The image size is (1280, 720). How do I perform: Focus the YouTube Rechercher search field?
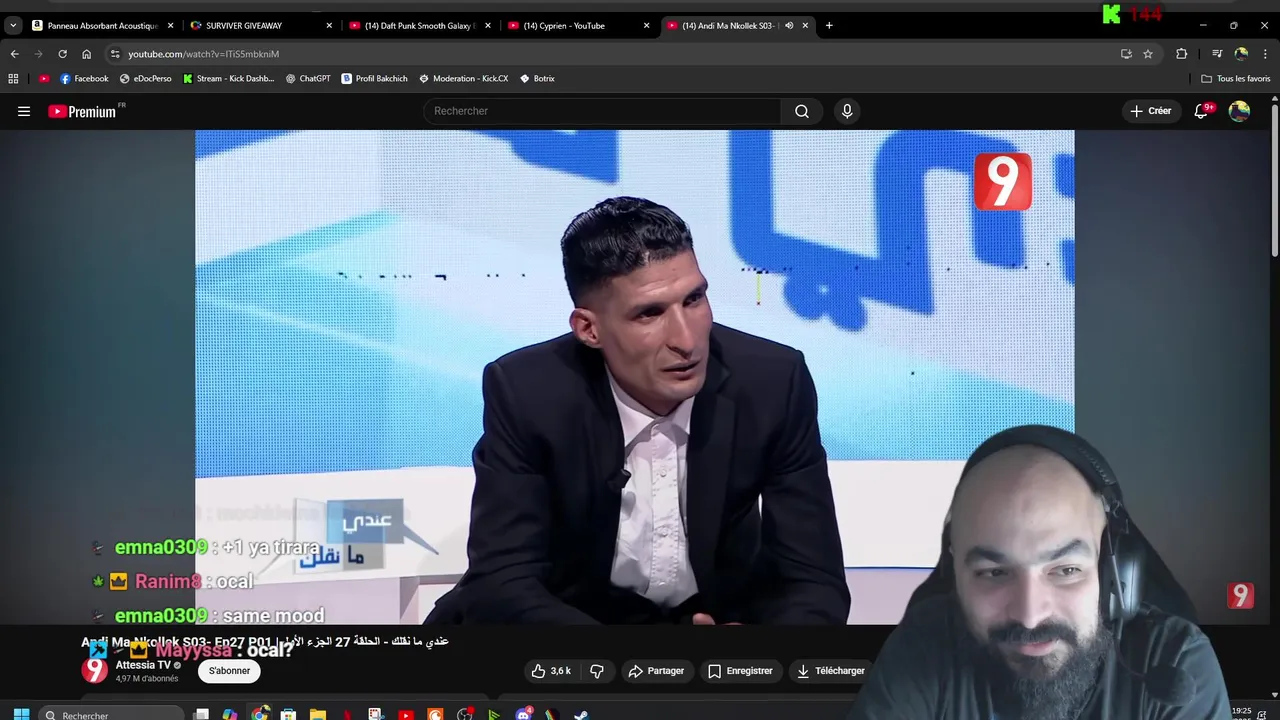click(x=602, y=111)
